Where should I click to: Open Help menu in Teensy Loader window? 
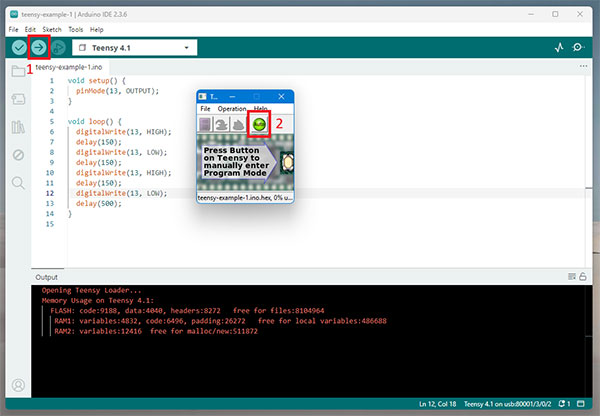pyautogui.click(x=261, y=109)
